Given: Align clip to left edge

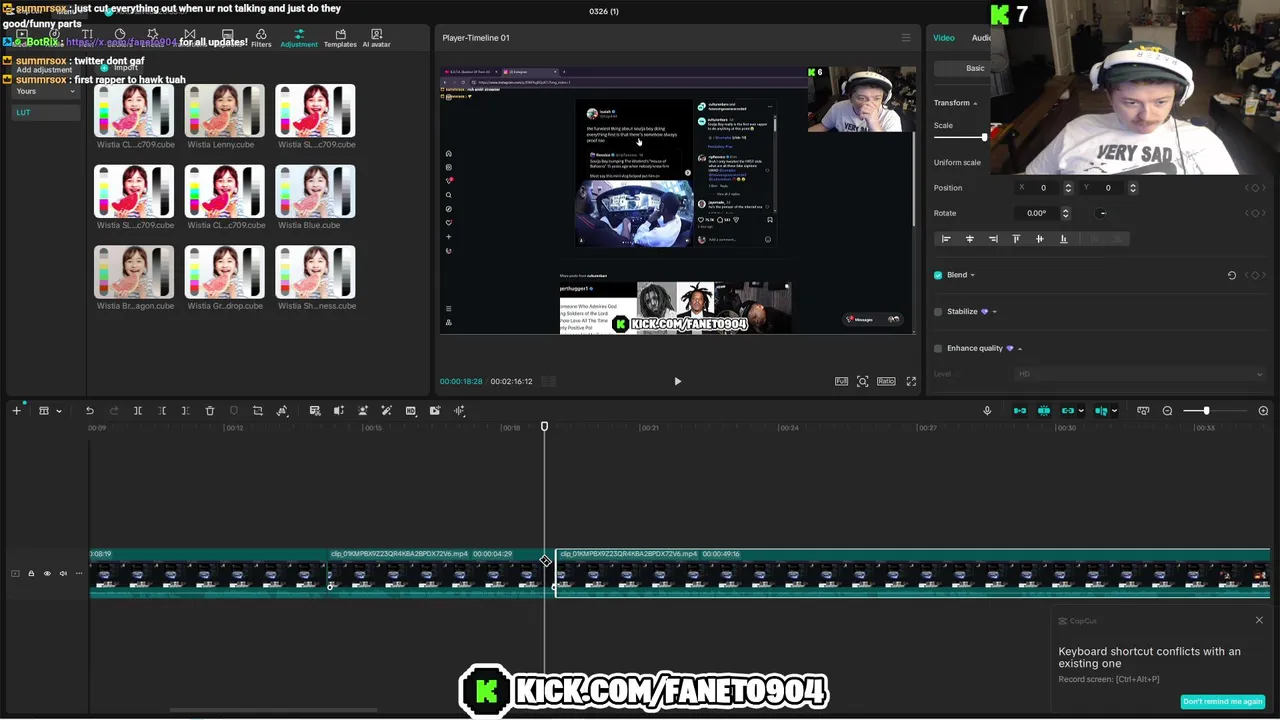Looking at the screenshot, I should pos(946,239).
